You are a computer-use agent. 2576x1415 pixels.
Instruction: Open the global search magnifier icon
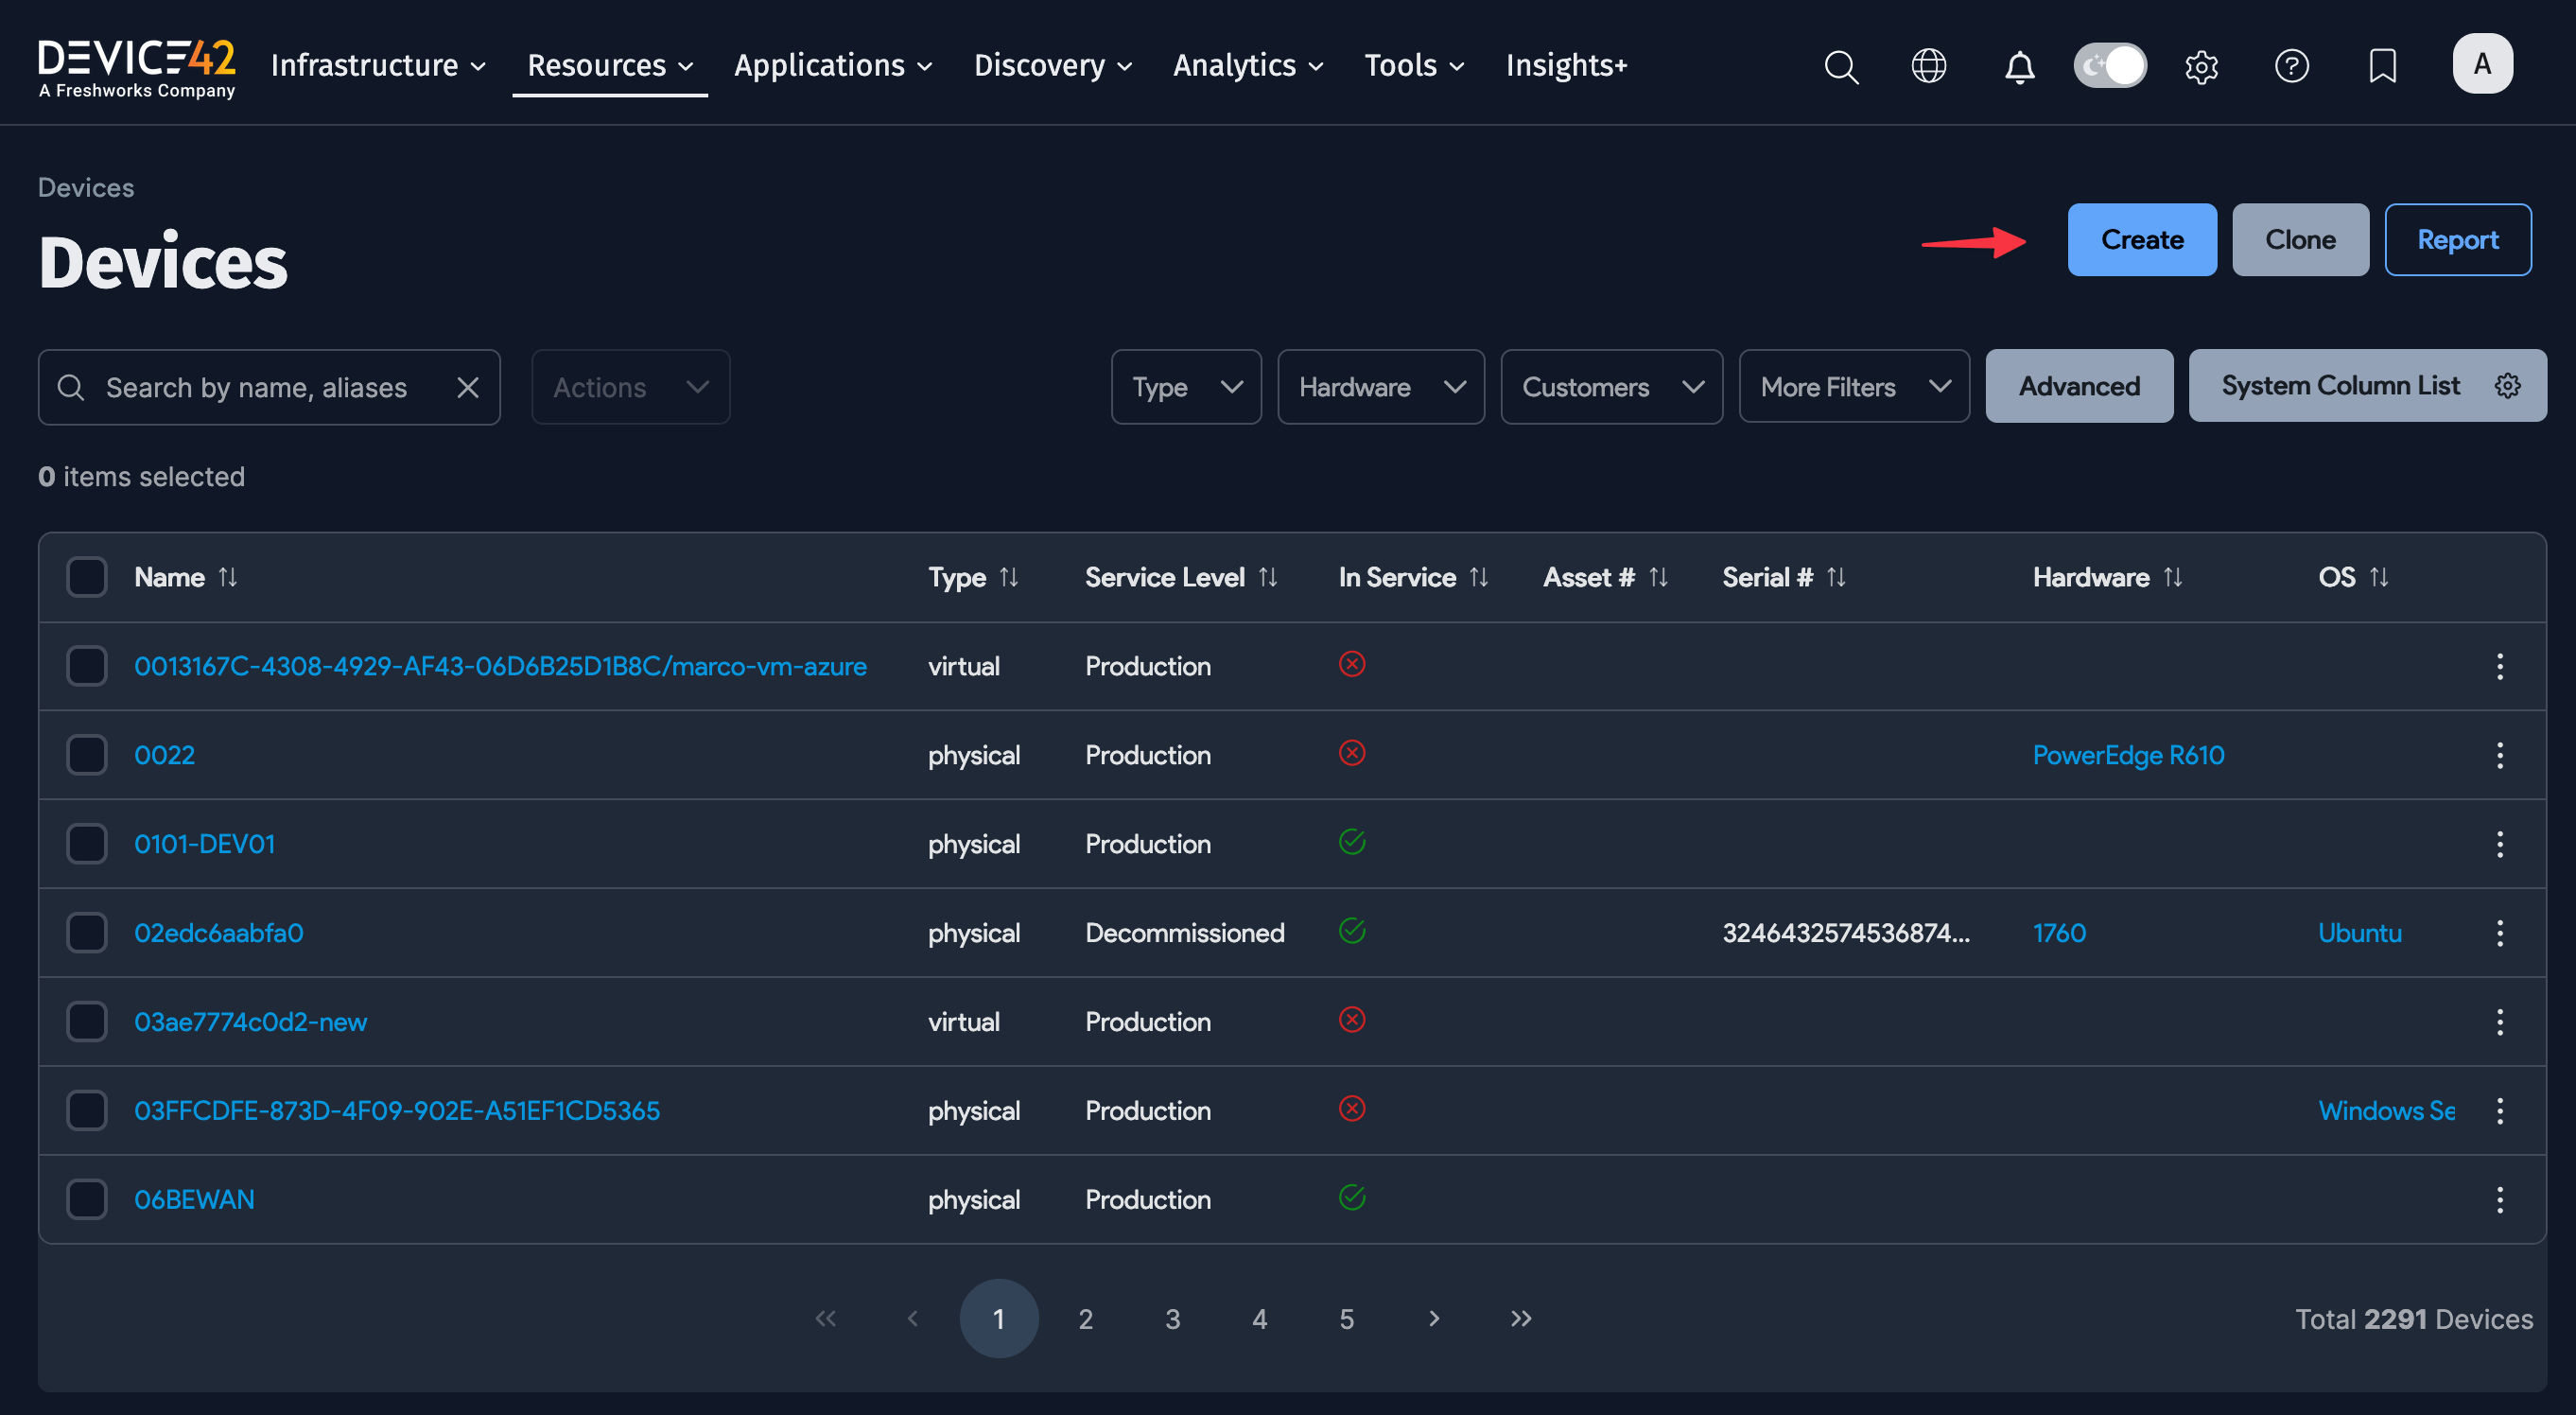click(x=1840, y=66)
